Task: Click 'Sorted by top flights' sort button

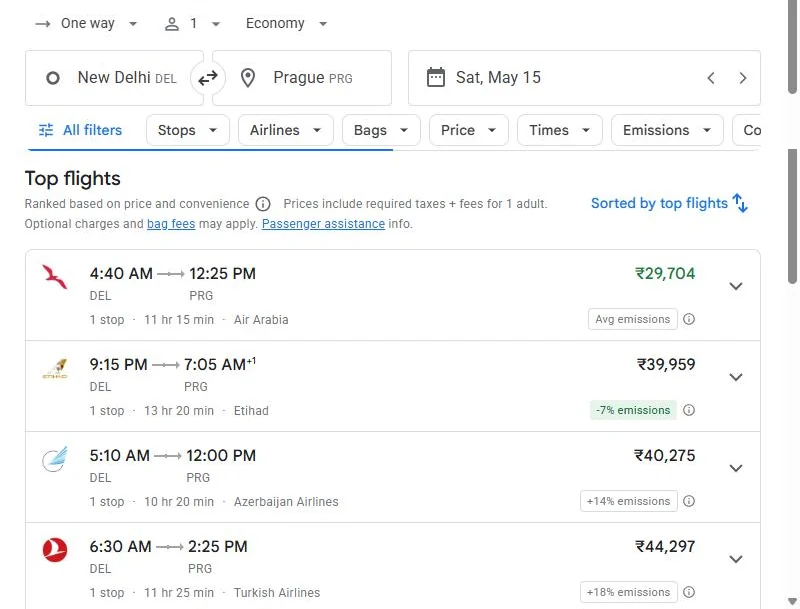Action: pos(669,203)
